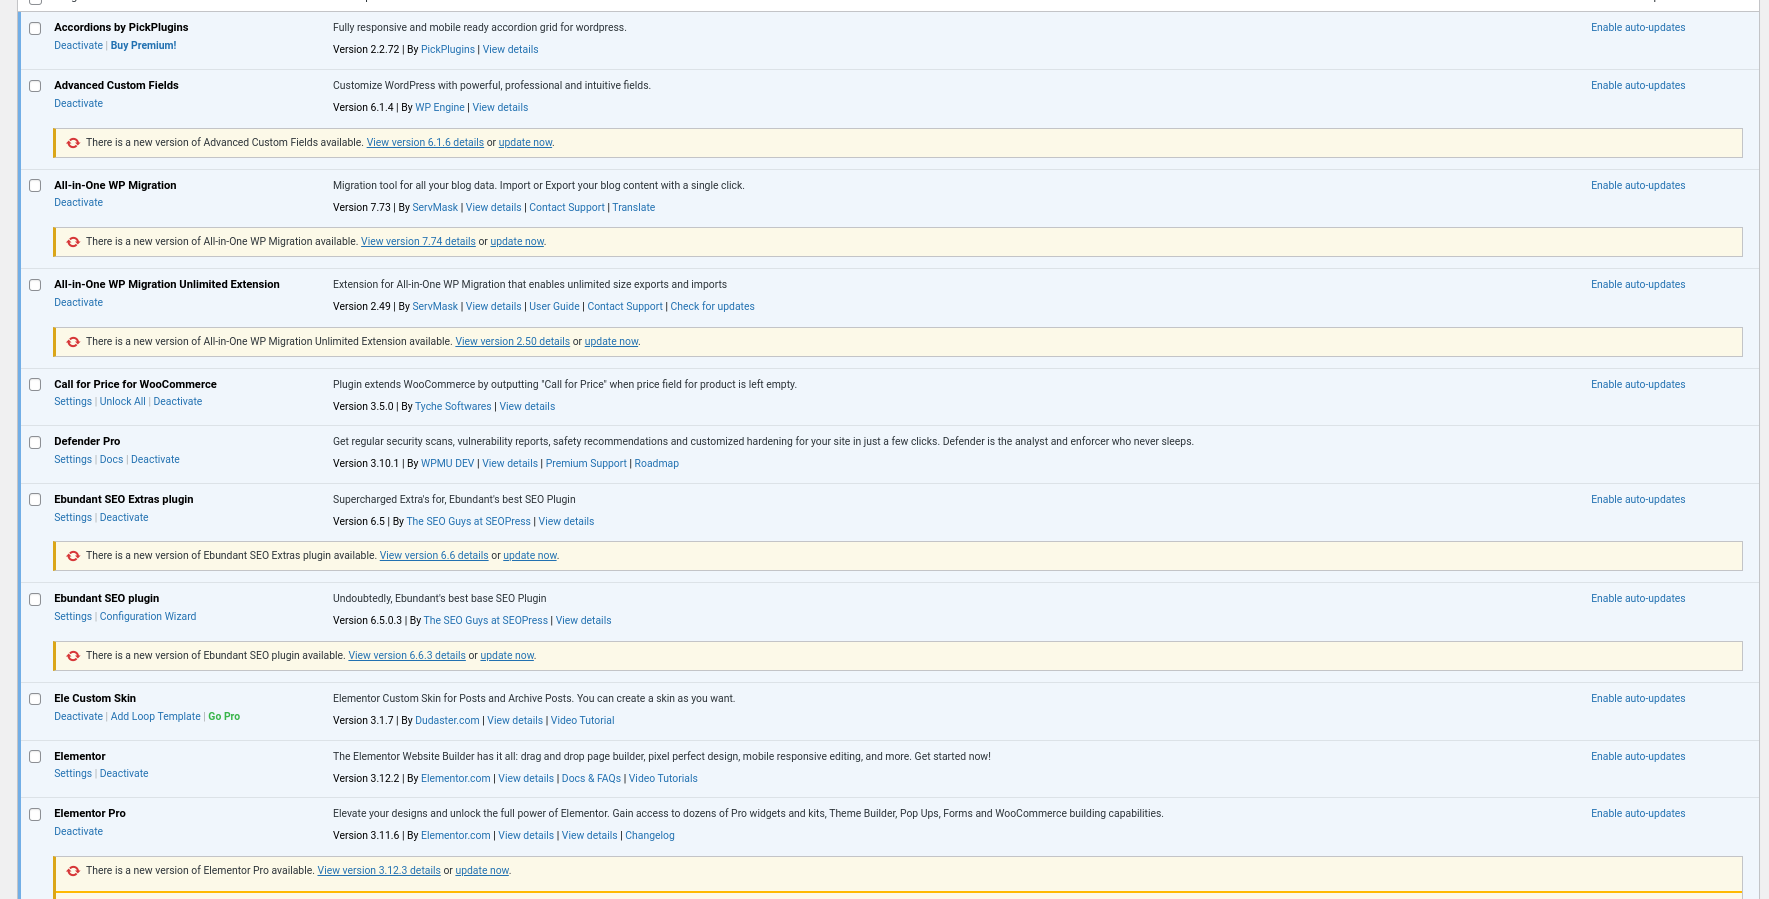Open Elementor Pro Changelog
This screenshot has height=899, width=1769.
pos(649,836)
